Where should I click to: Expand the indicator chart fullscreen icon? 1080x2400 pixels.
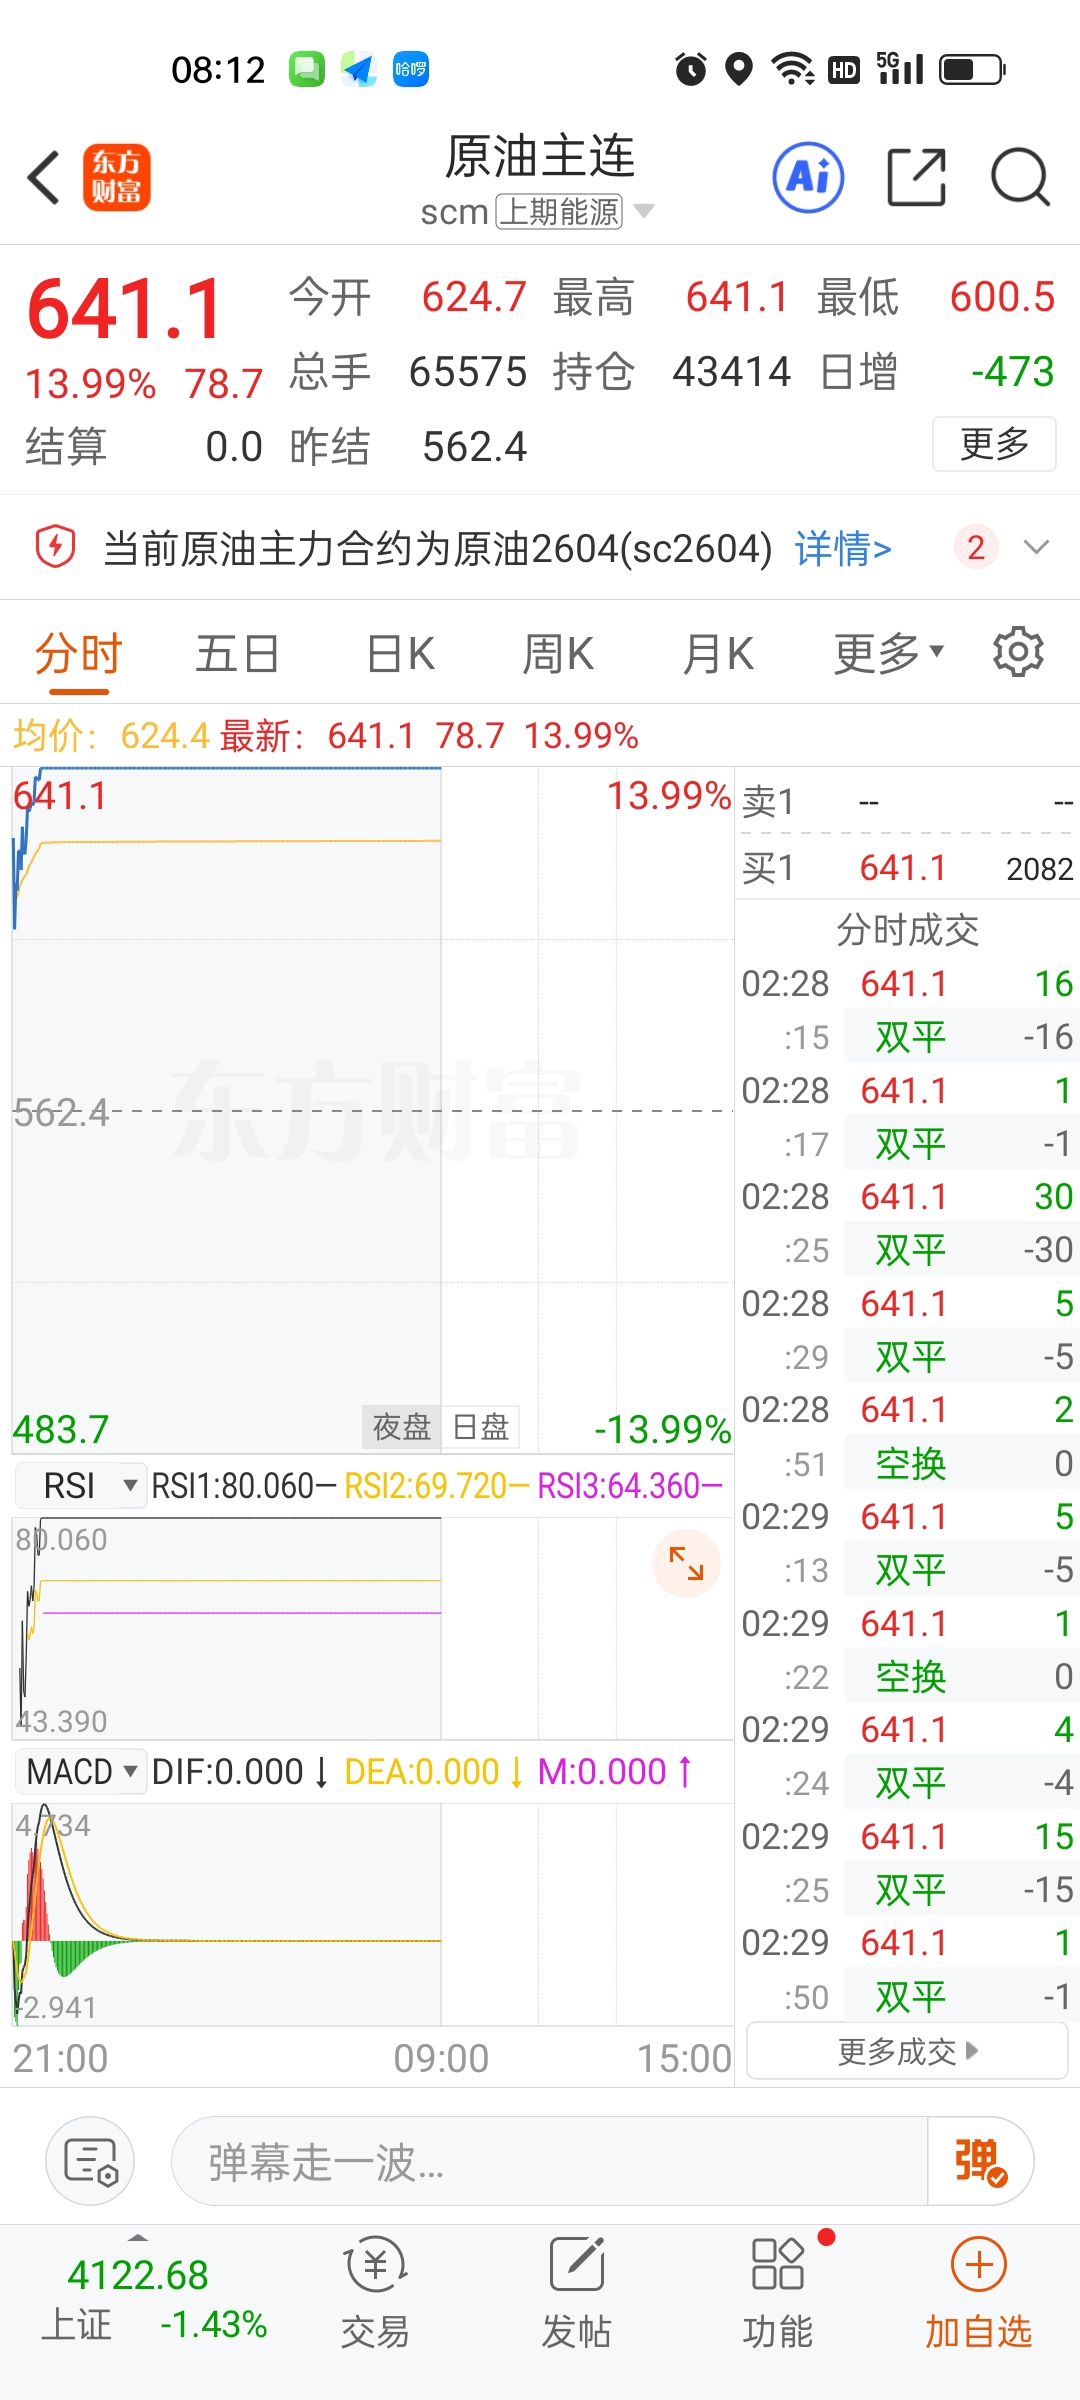point(686,1563)
